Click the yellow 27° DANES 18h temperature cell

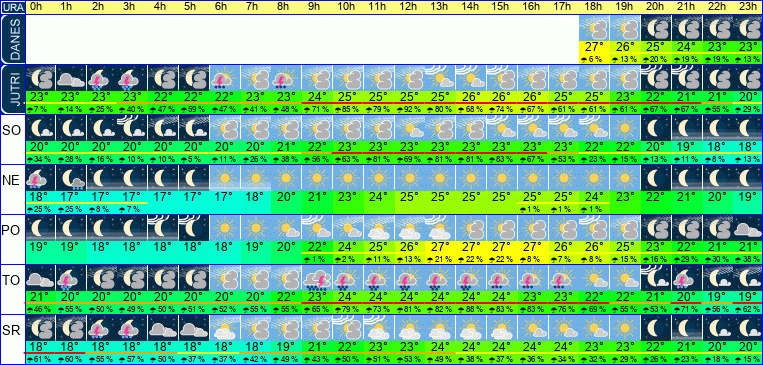(595, 48)
